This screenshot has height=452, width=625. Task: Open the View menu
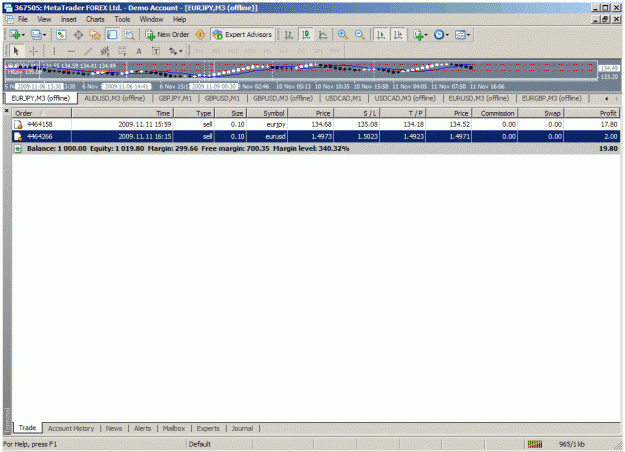(44, 19)
